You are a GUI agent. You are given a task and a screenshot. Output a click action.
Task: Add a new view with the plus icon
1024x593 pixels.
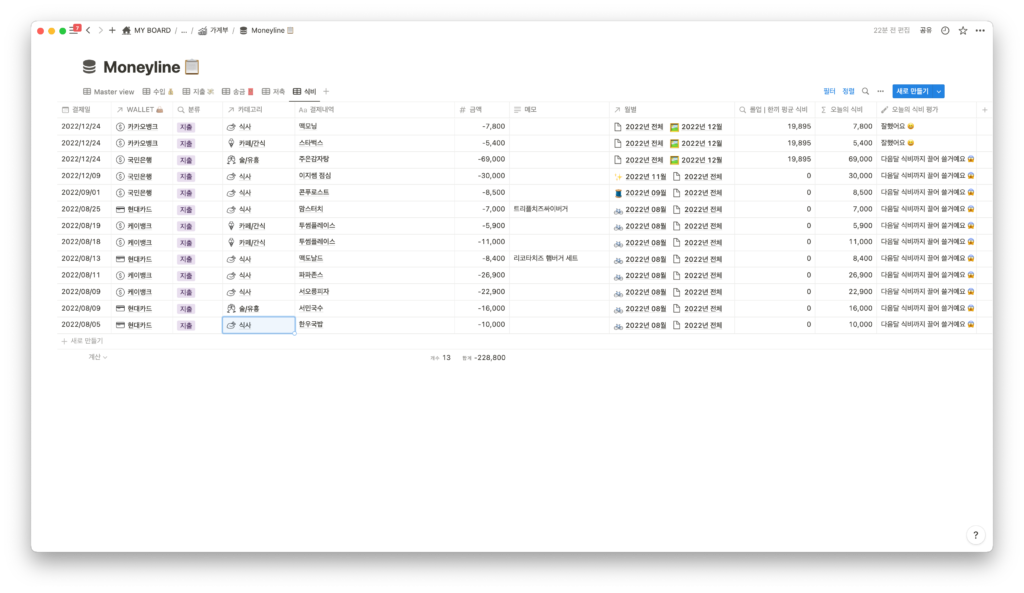click(326, 92)
